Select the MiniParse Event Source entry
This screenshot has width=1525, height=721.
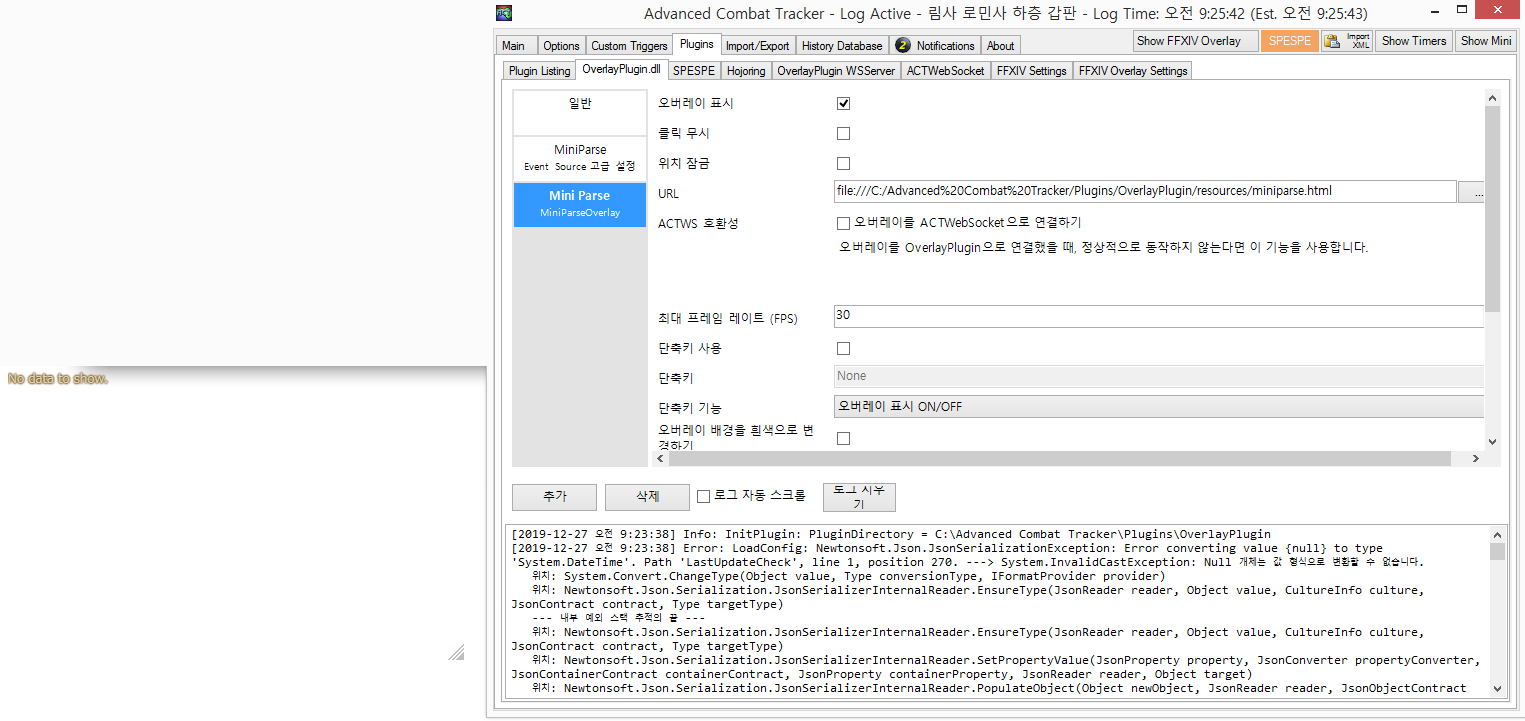point(580,158)
